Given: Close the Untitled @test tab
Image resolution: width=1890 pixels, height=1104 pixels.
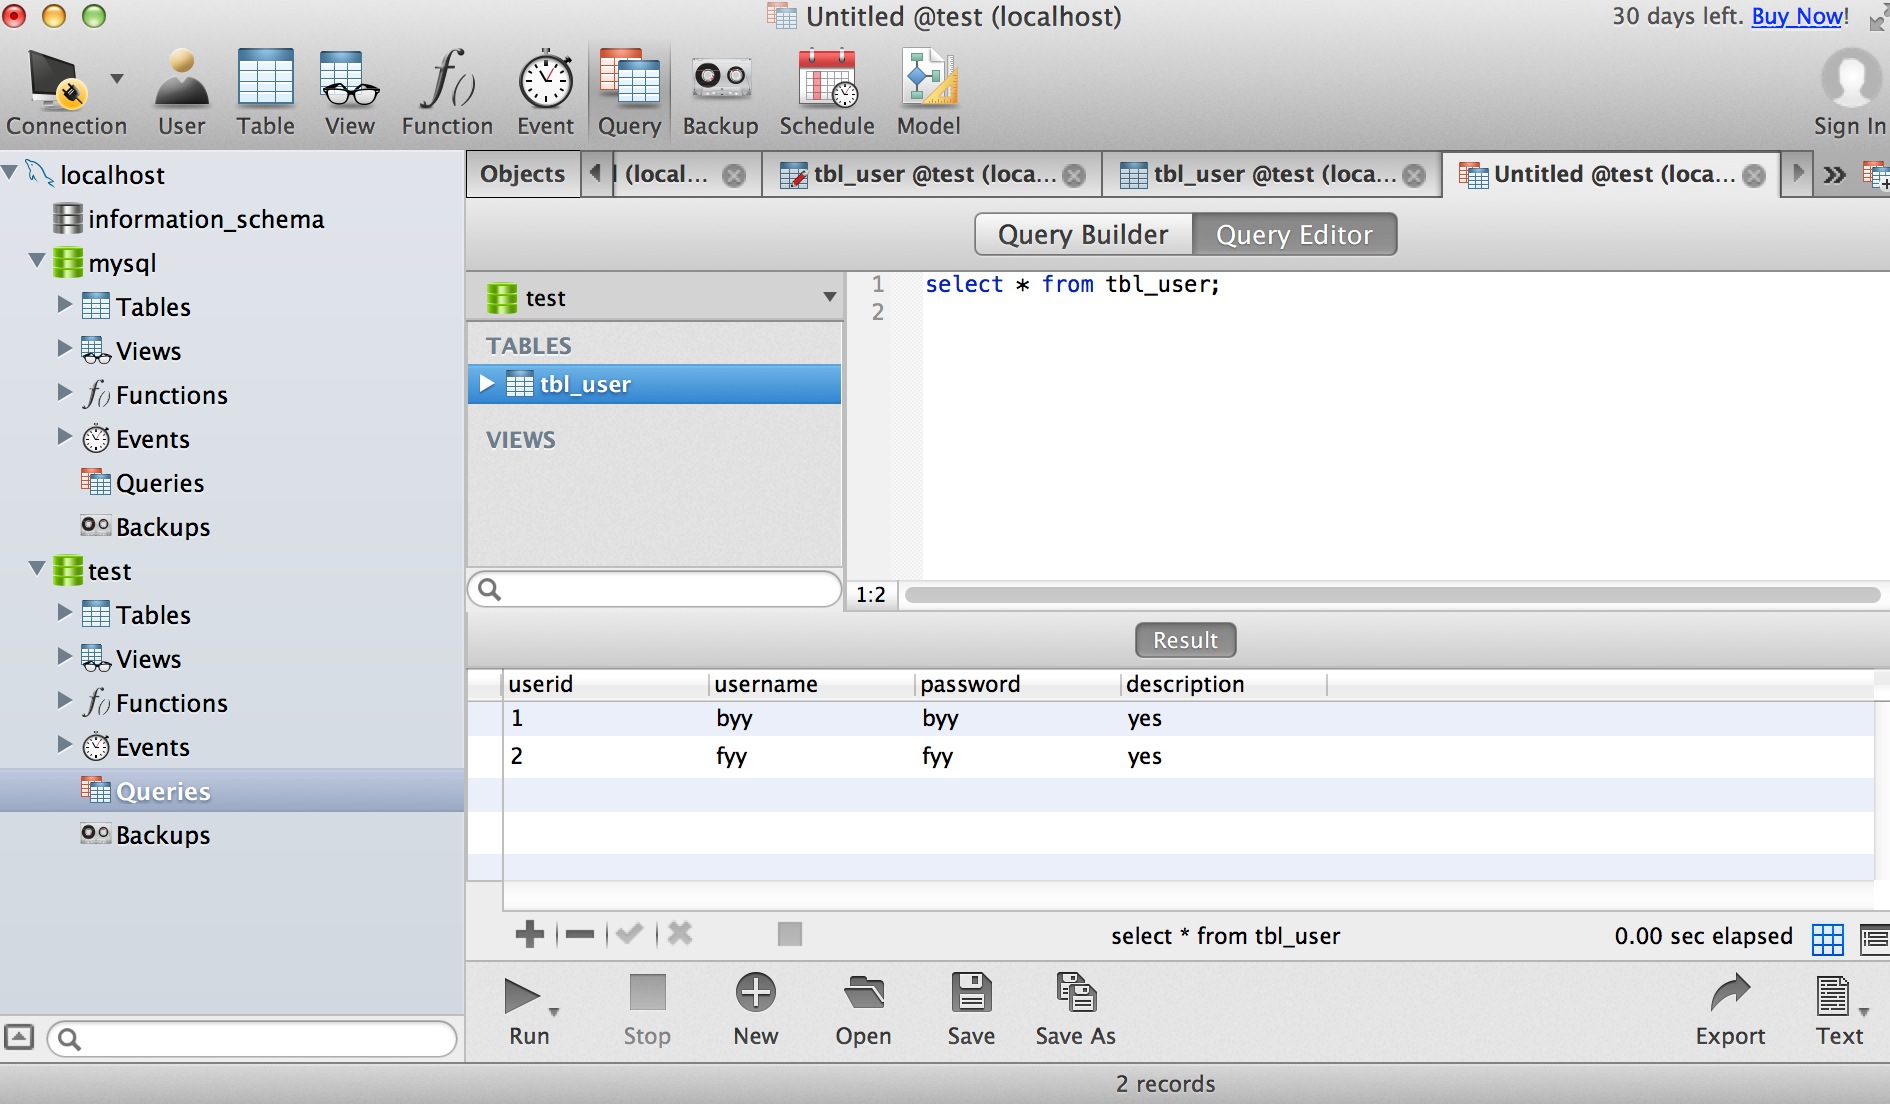Looking at the screenshot, I should pyautogui.click(x=1754, y=175).
